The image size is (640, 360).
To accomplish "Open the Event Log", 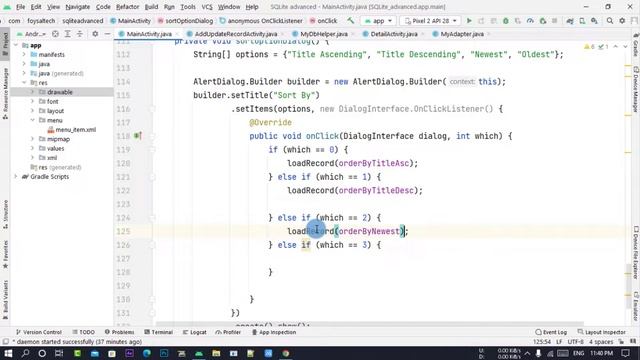I will coord(551,332).
